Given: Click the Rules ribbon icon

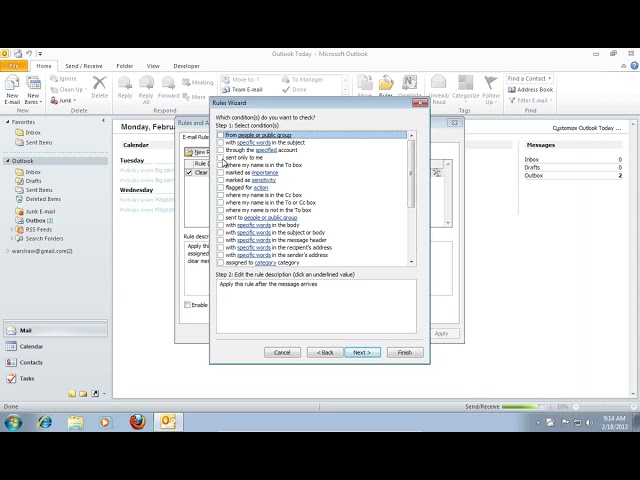Looking at the screenshot, I should point(386,87).
